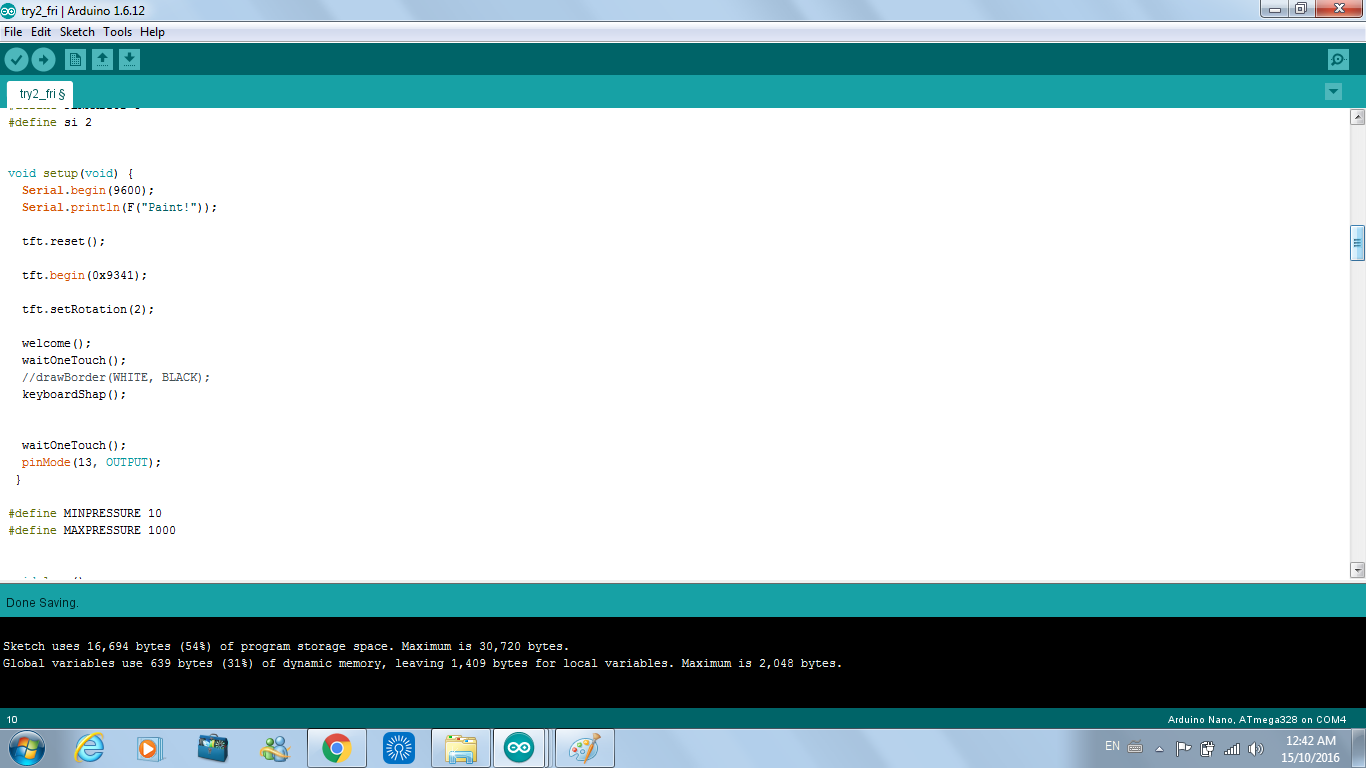Open Windows Explorer folder in taskbar
The width and height of the screenshot is (1366, 768).
[x=461, y=748]
